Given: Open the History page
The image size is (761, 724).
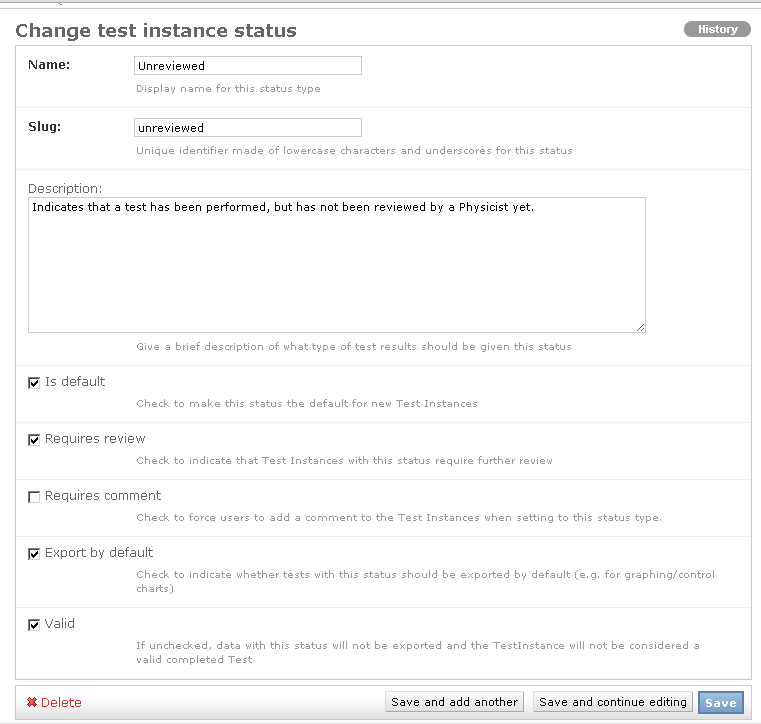Looking at the screenshot, I should click(x=717, y=29).
